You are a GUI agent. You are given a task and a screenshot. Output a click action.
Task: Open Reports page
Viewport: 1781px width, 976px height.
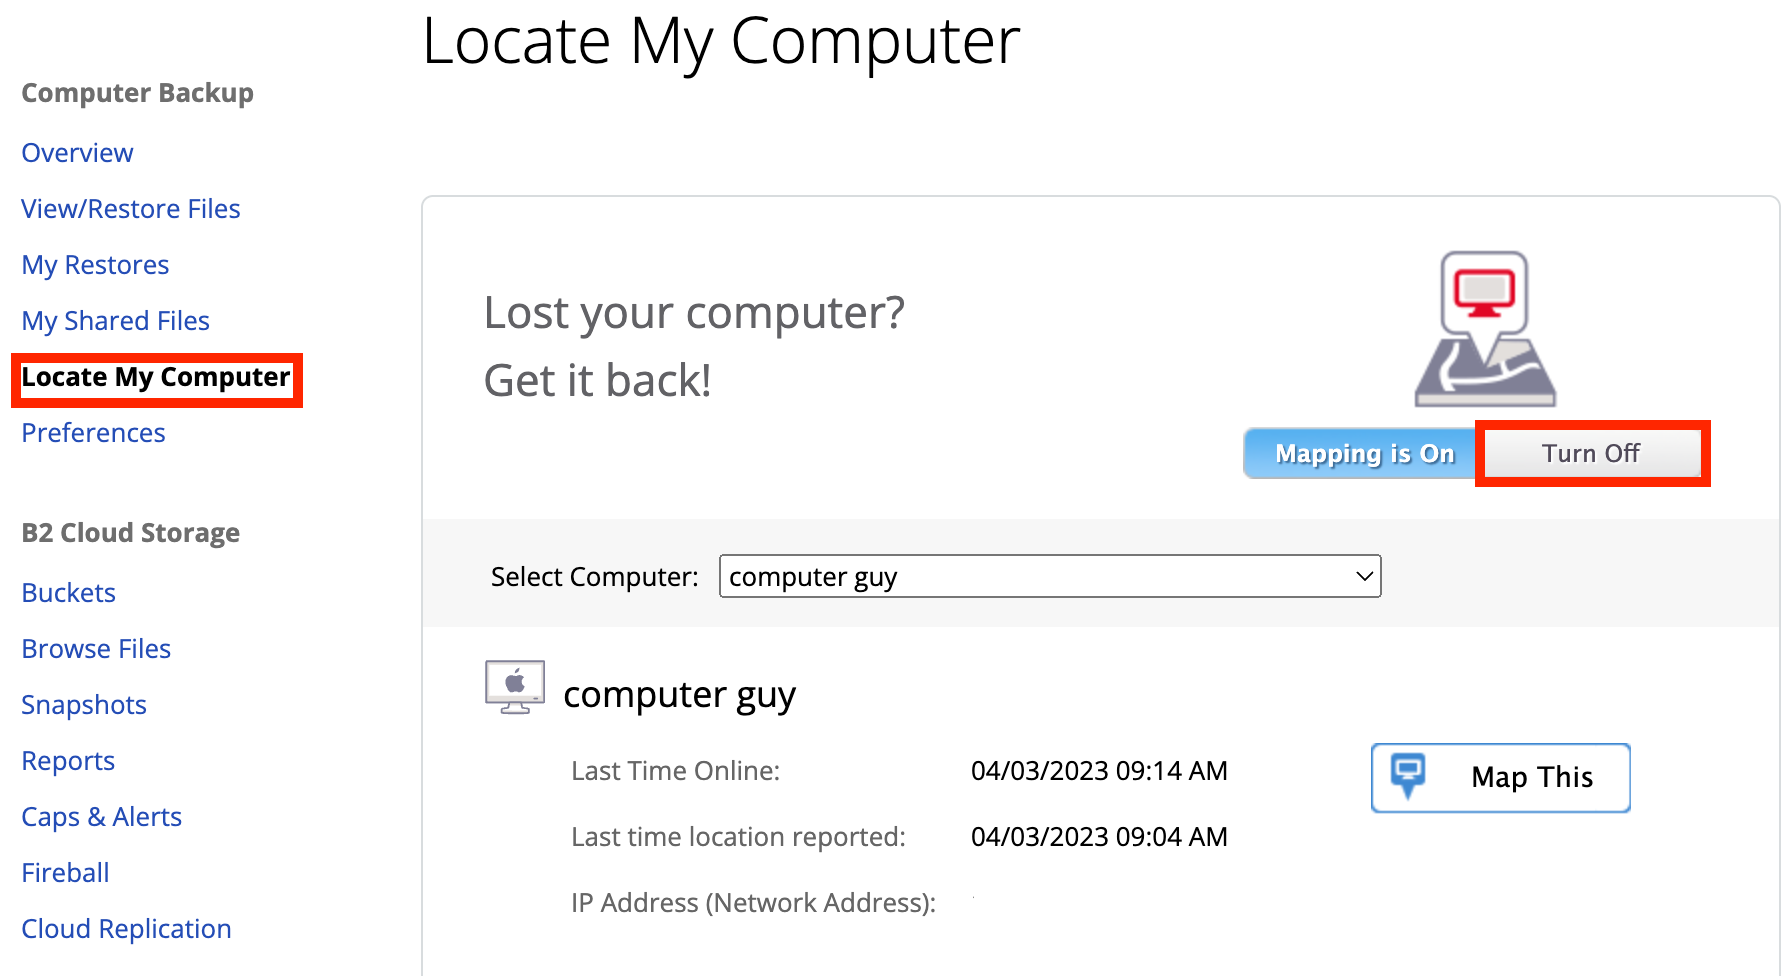[x=68, y=761]
